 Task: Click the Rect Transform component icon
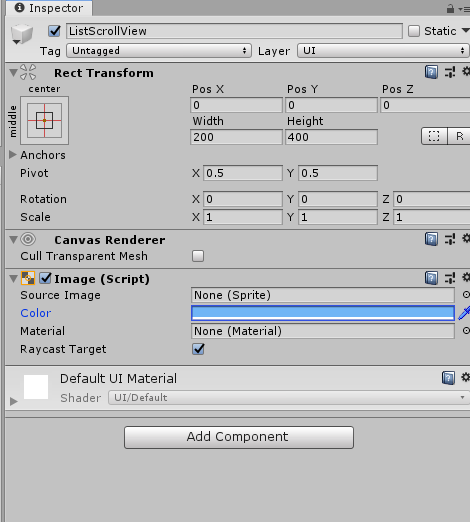coord(28,72)
